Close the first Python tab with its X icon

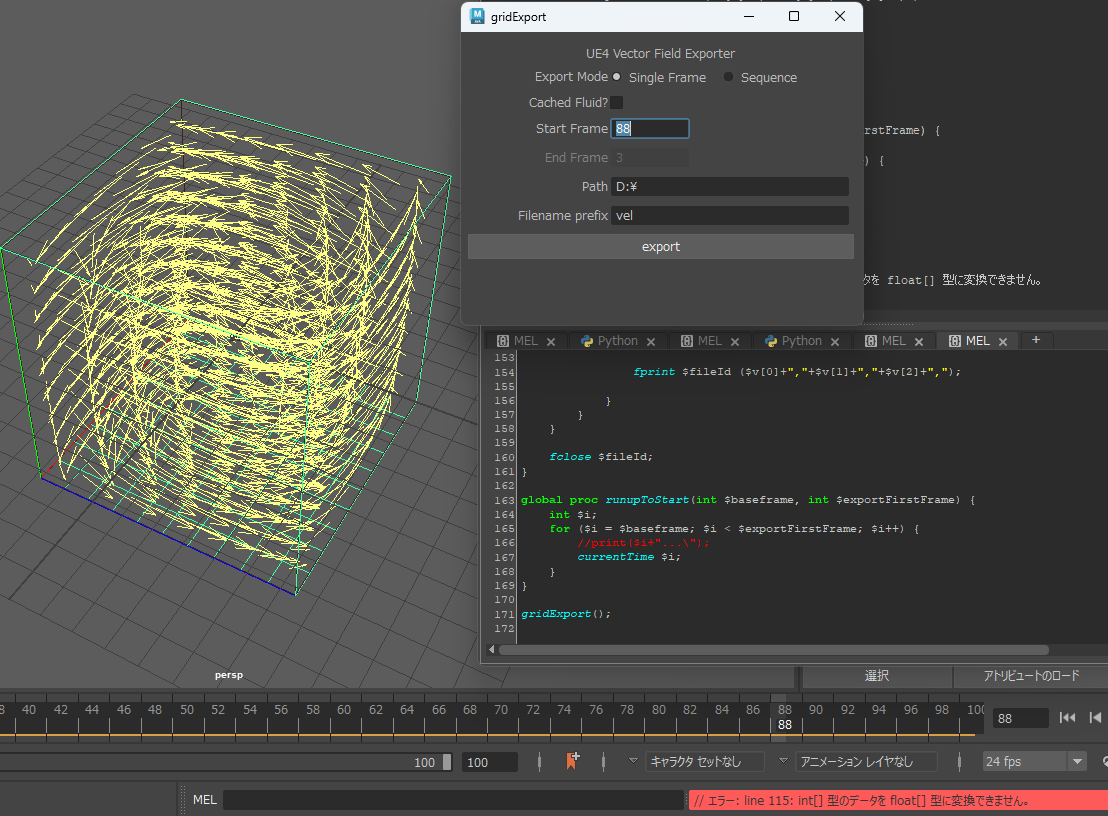coord(650,341)
